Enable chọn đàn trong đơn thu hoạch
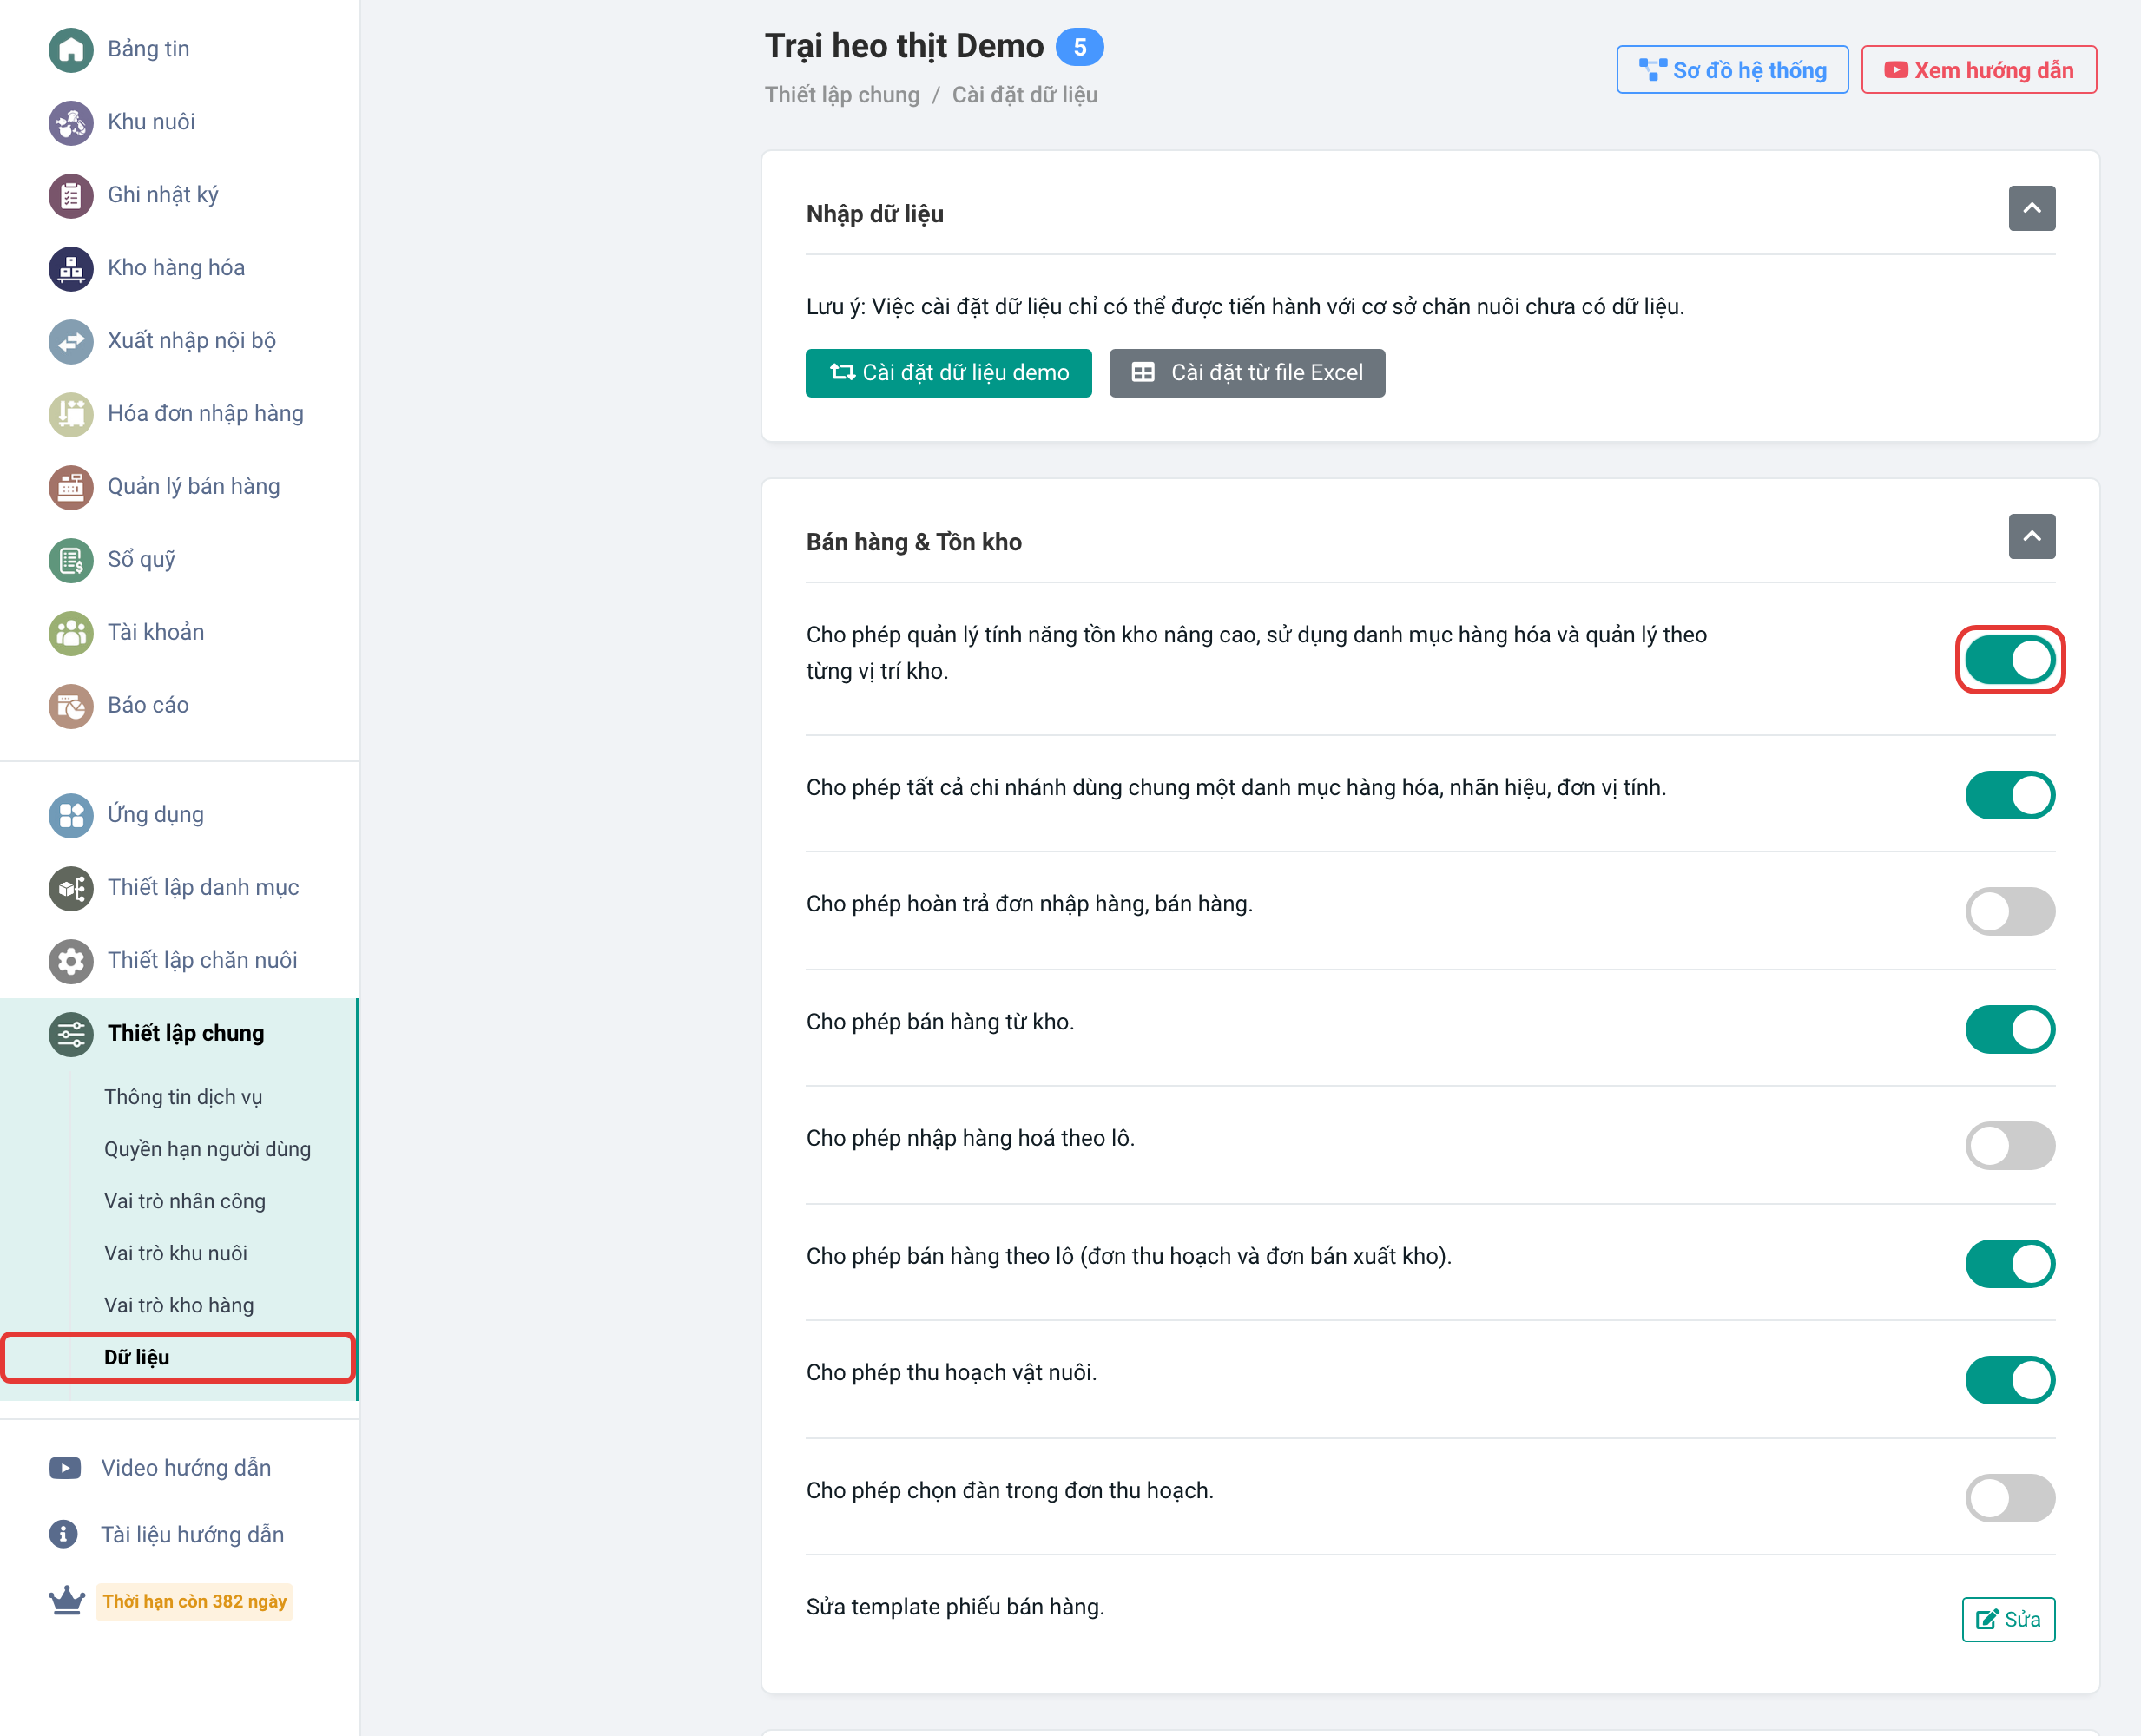This screenshot has height=1736, width=2141. pos(2009,1498)
